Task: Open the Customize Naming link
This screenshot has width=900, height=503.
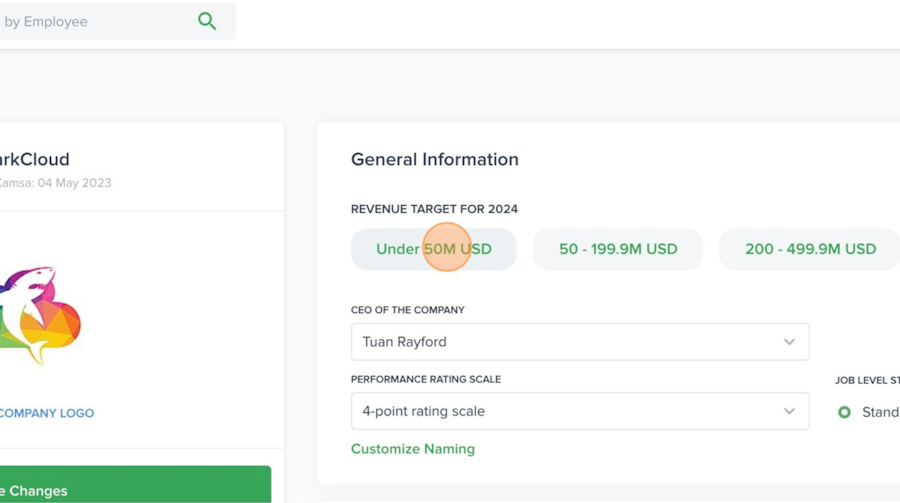Action: [412, 449]
